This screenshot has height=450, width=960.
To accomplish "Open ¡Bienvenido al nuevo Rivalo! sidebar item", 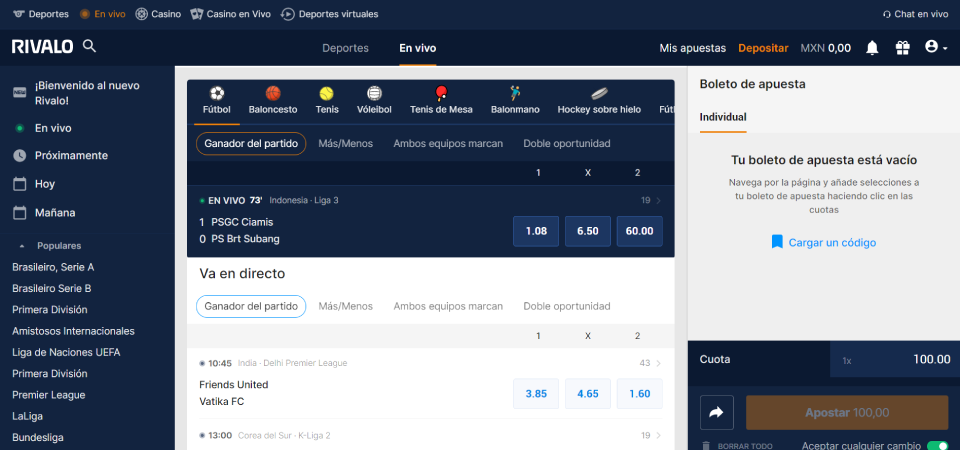I will click(x=87, y=93).
